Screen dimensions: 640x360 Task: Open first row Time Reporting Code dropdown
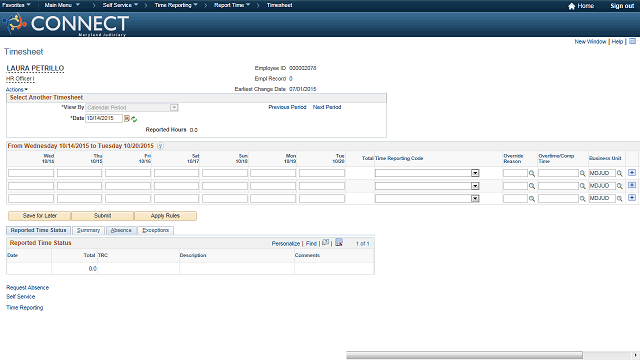[x=475, y=173]
